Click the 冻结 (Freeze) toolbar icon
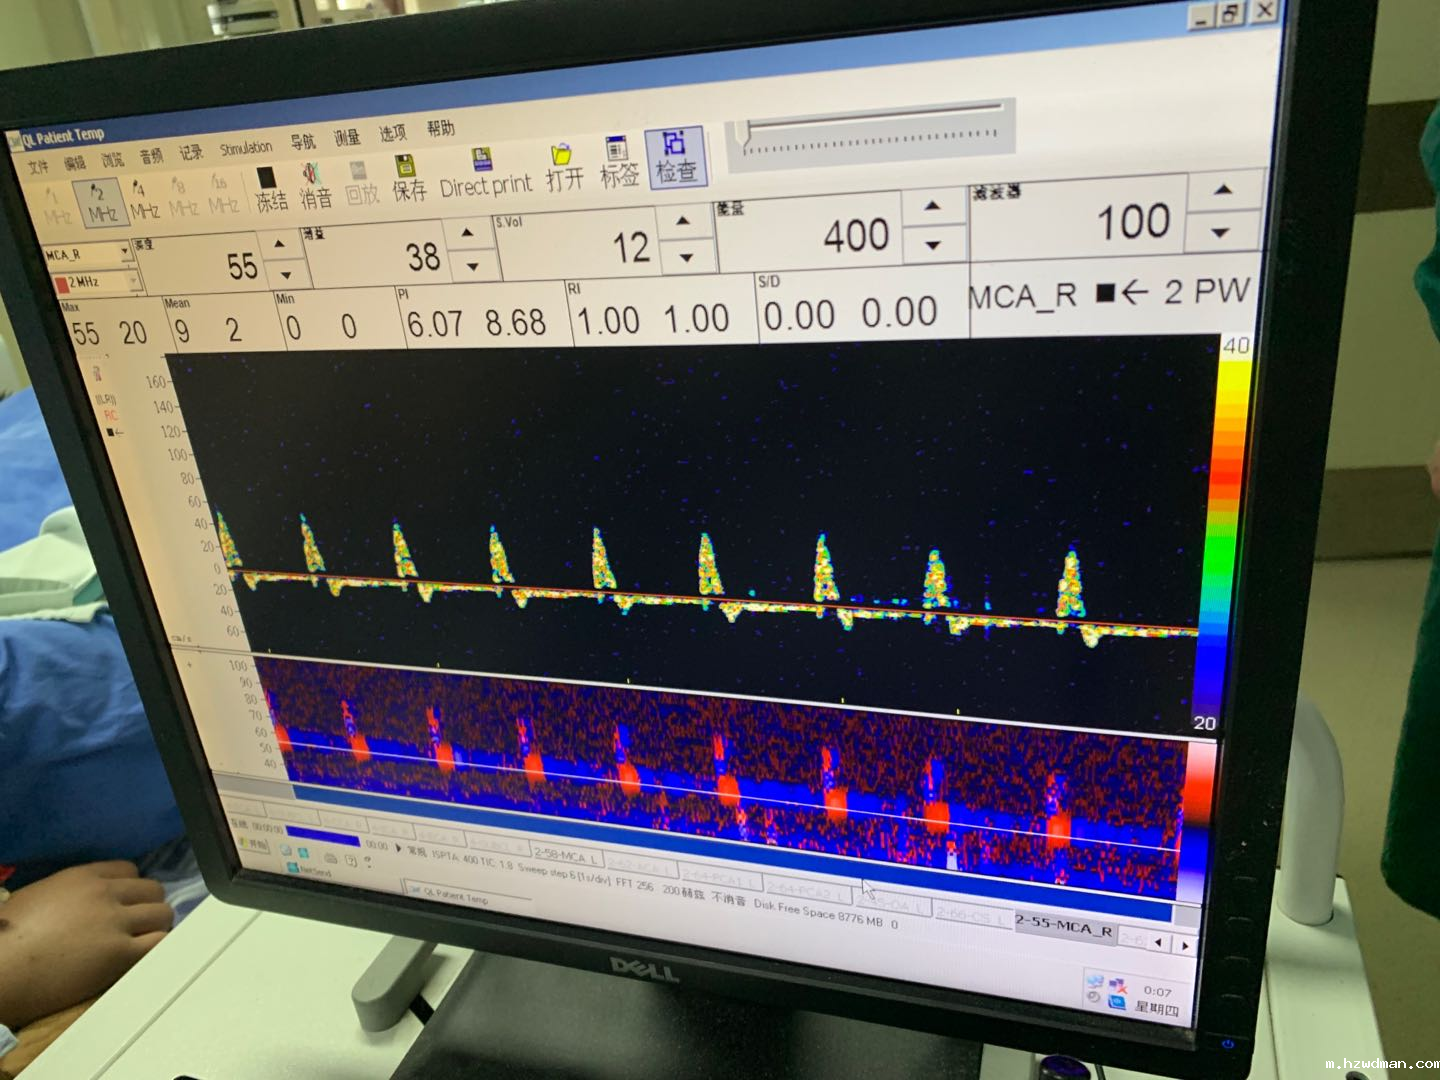1440x1080 pixels. [271, 189]
